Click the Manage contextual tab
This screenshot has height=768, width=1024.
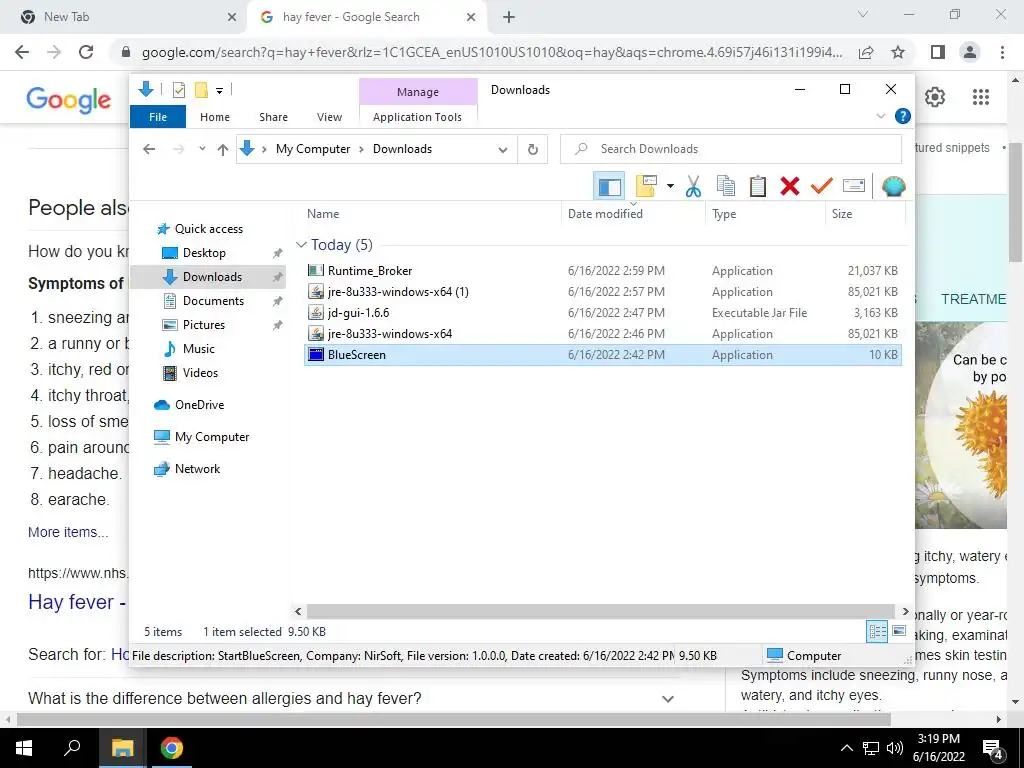[418, 92]
